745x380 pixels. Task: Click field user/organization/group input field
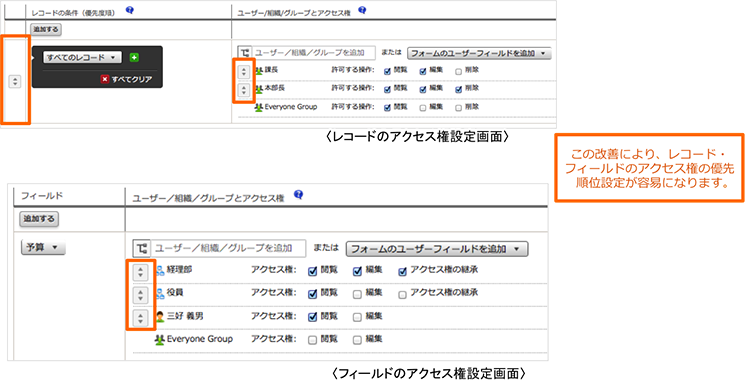point(229,248)
